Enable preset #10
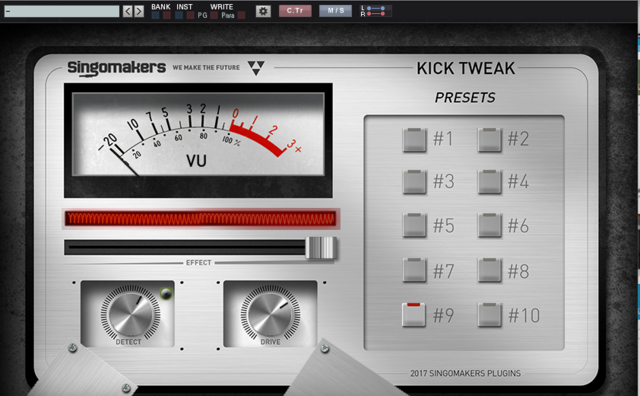This screenshot has width=640, height=396. [x=489, y=315]
